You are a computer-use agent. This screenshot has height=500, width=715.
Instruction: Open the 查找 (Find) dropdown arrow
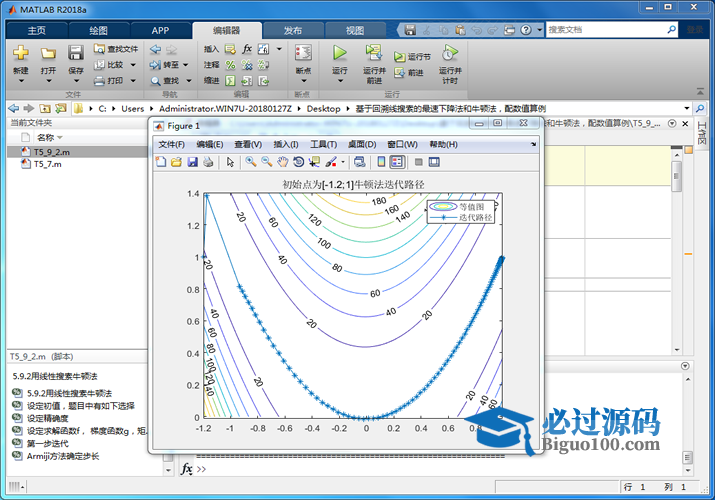tap(189, 81)
